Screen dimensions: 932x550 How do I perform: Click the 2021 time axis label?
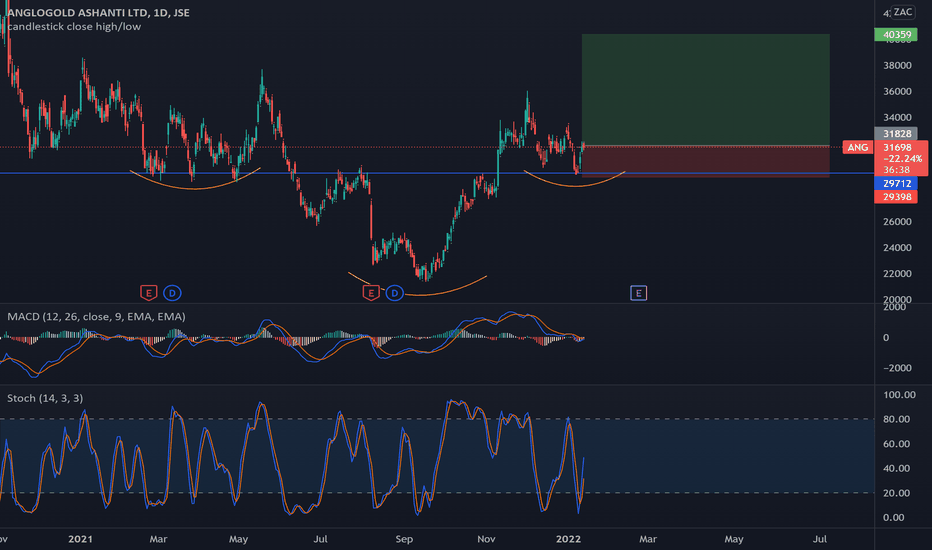coord(80,539)
